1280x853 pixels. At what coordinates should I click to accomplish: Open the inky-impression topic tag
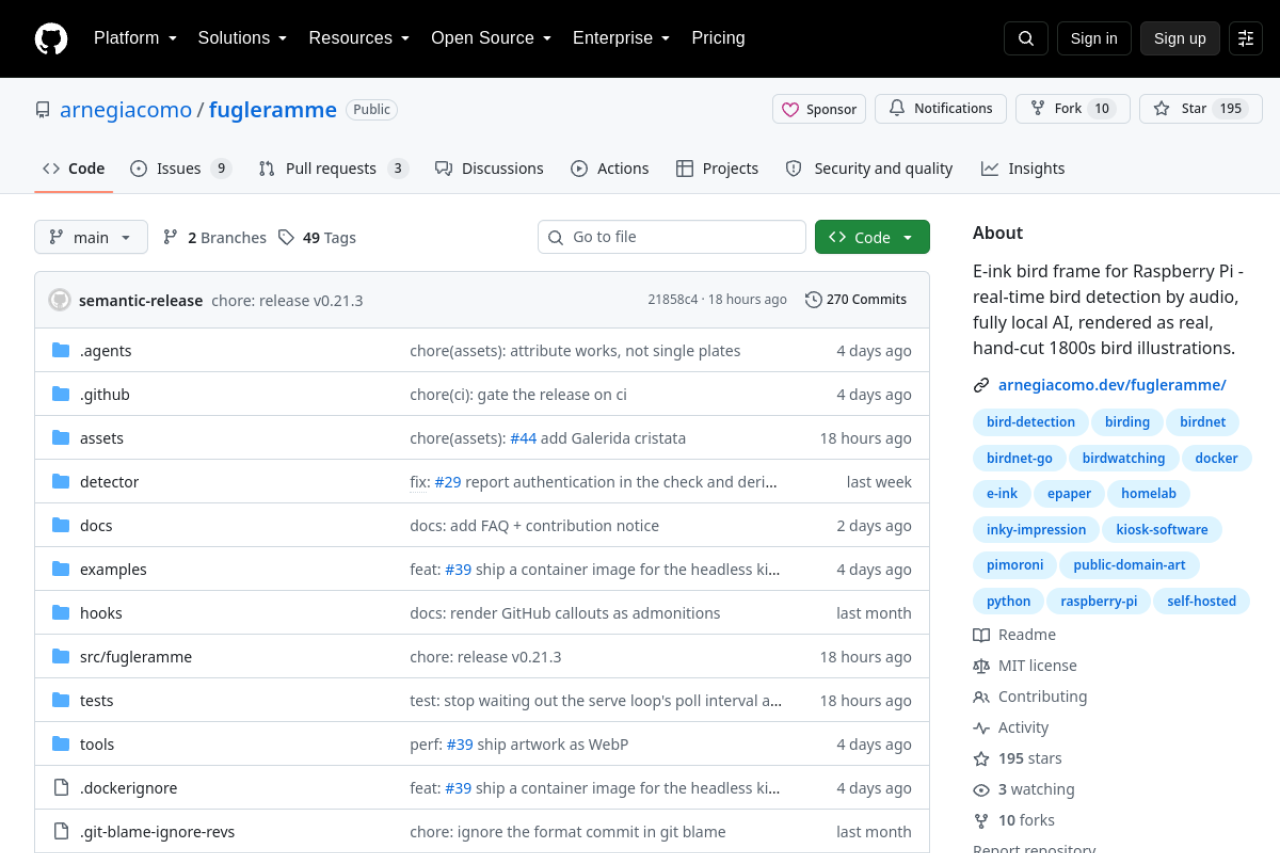[1036, 530]
